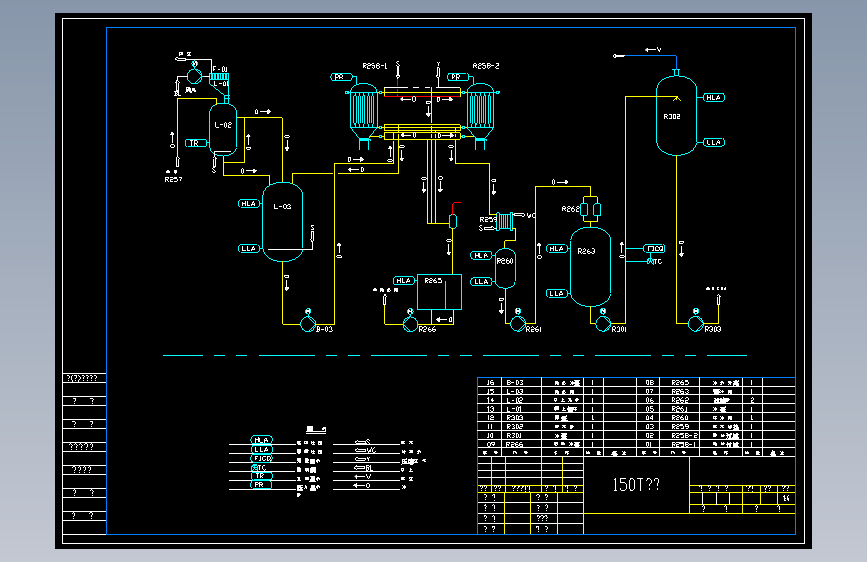Select the LLA tag on R263

[557, 293]
